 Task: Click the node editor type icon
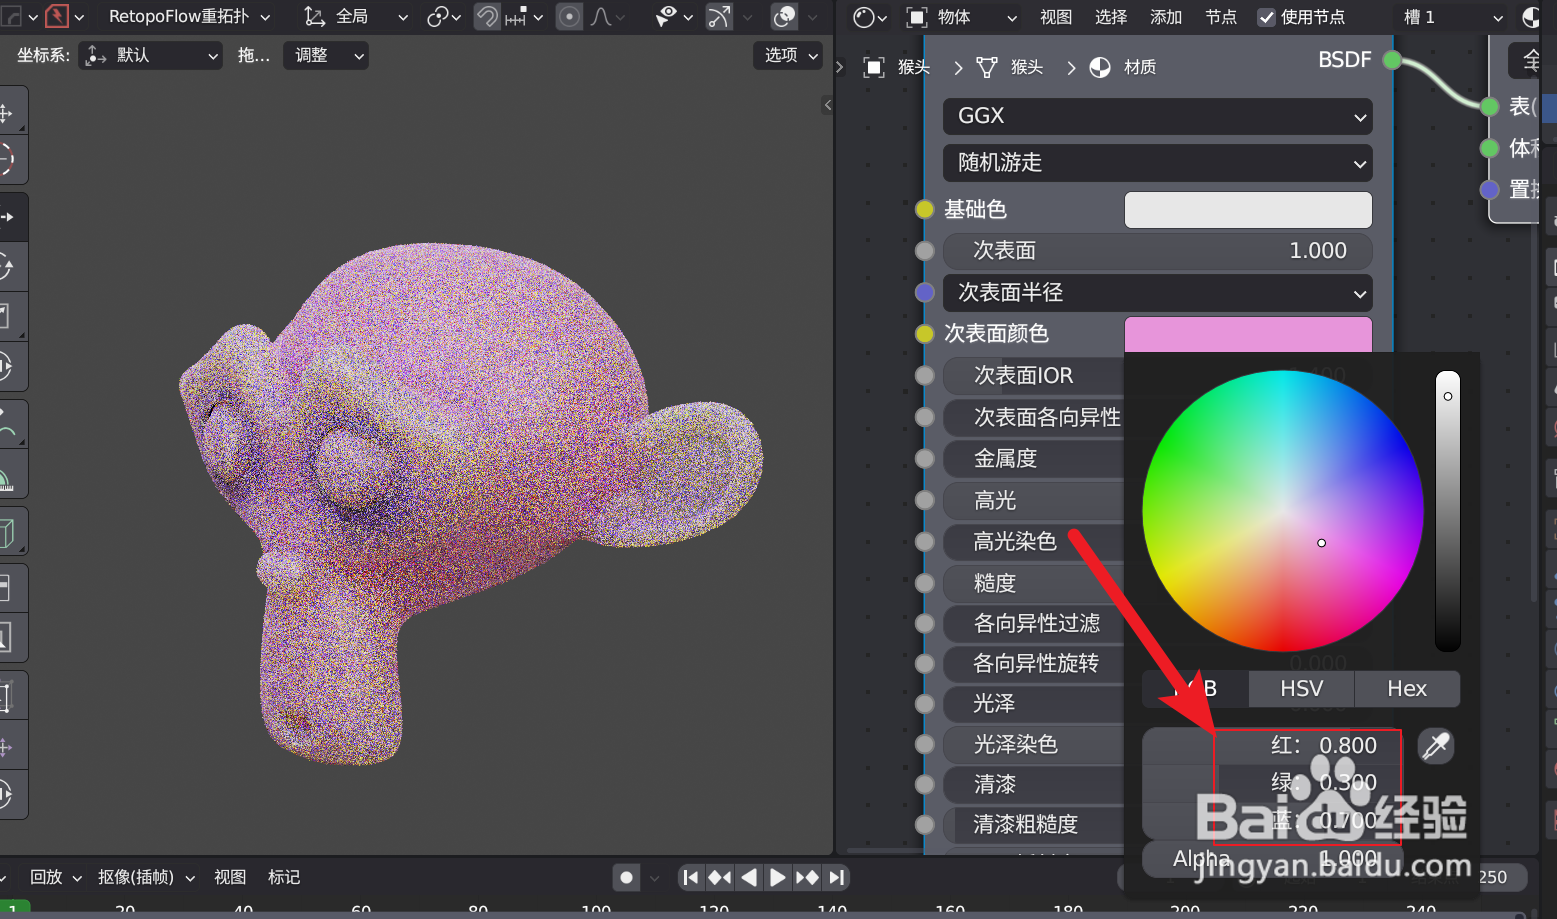(870, 17)
